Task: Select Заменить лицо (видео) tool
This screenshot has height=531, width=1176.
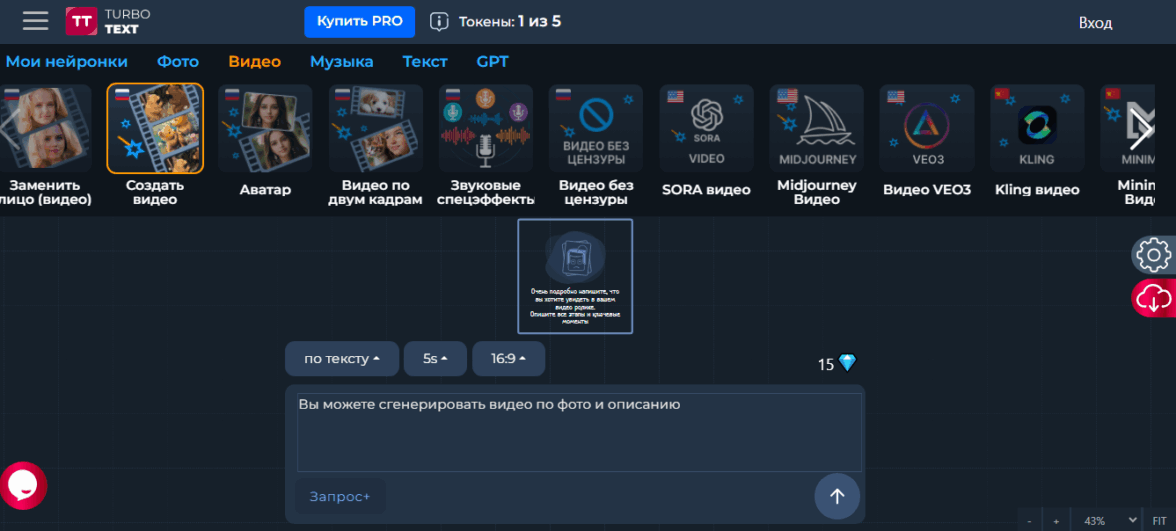Action: click(45, 146)
